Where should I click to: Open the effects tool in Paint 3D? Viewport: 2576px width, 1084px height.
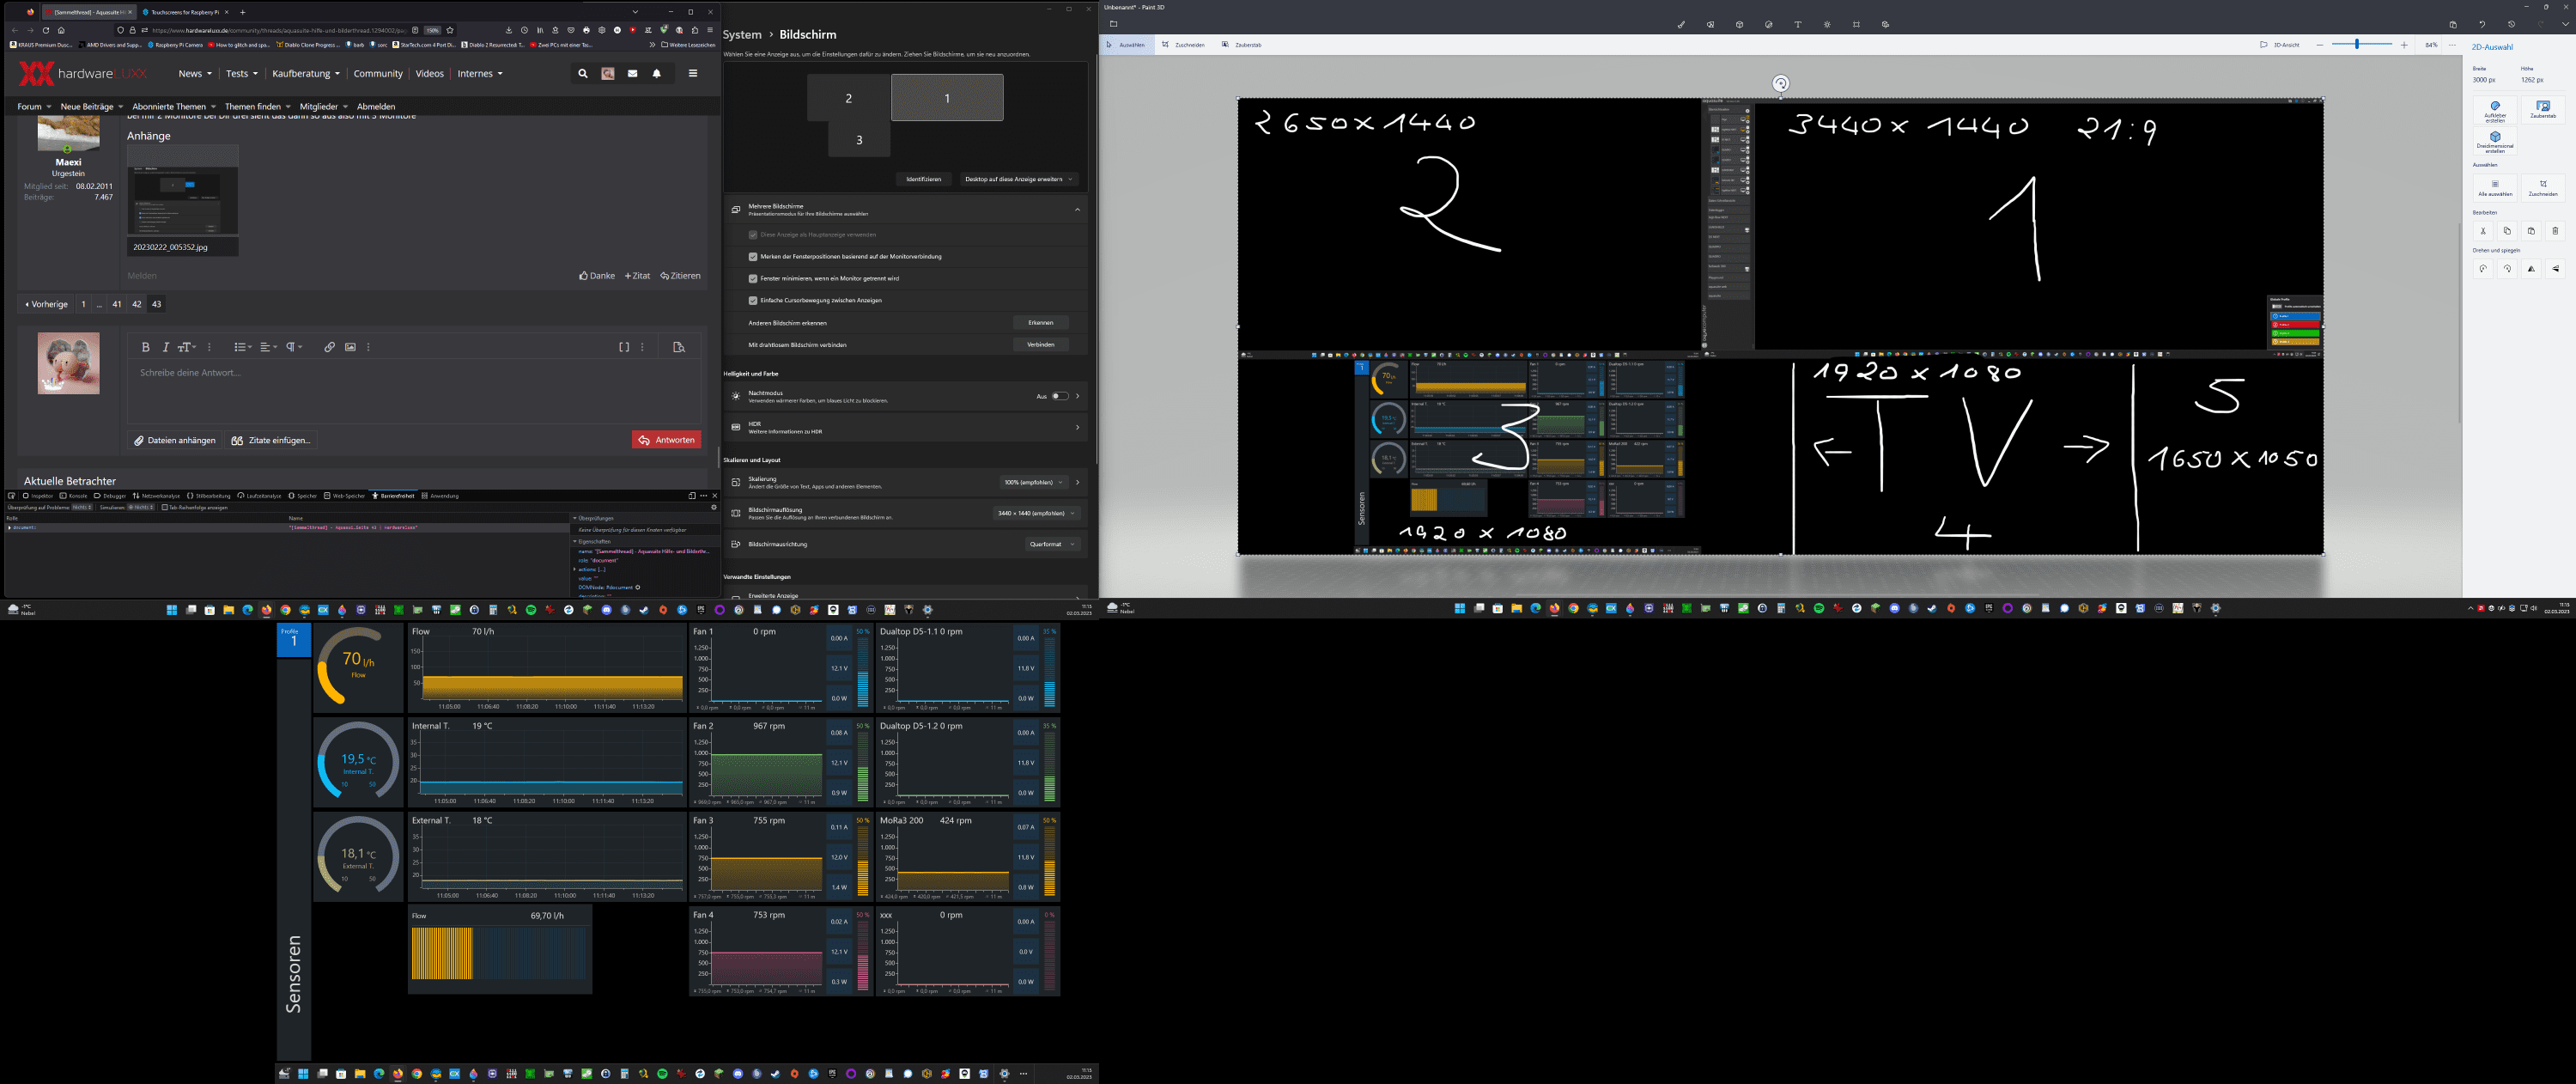click(x=1827, y=24)
